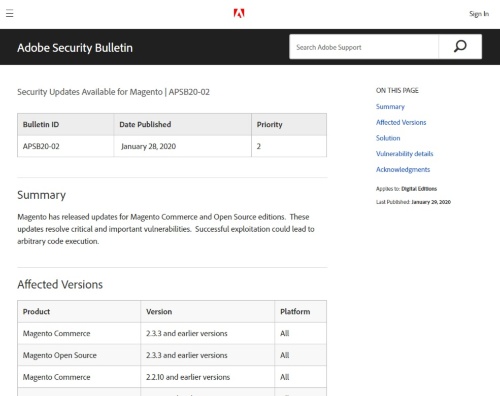
Task: Click the search magnifier button
Action: (460, 47)
